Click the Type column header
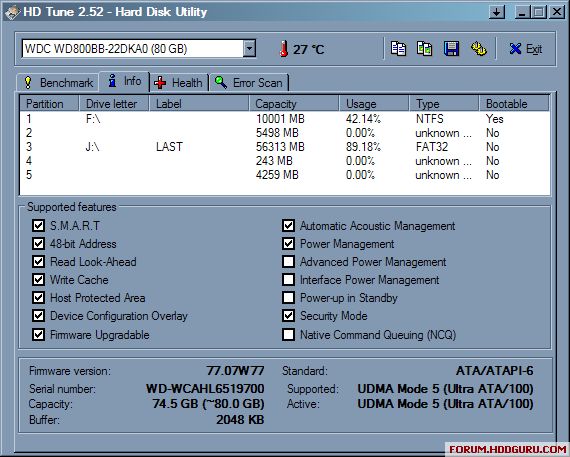This screenshot has width=570, height=457. (444, 104)
